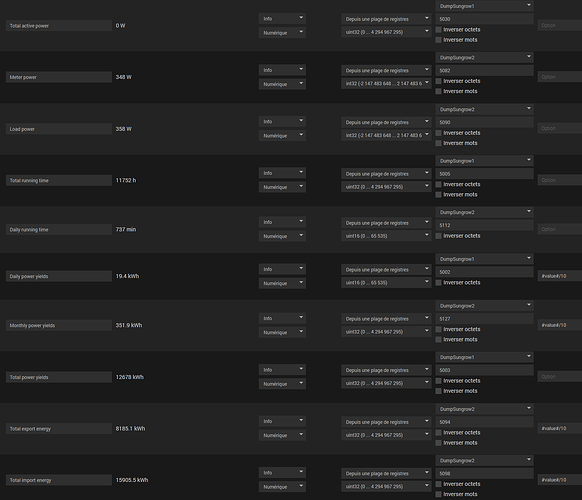
Task: Edit the Total active power name field
Action: click(x=59, y=26)
